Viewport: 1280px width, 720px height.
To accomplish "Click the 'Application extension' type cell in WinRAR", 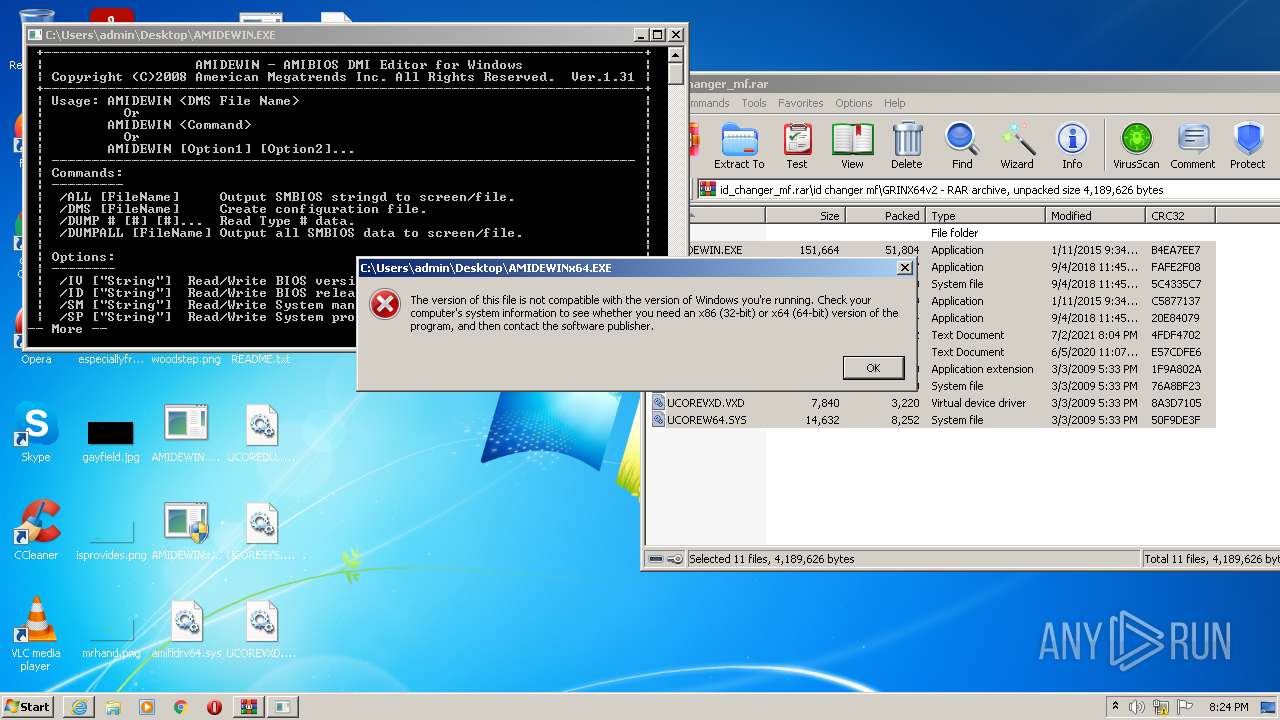I will pos(982,369).
